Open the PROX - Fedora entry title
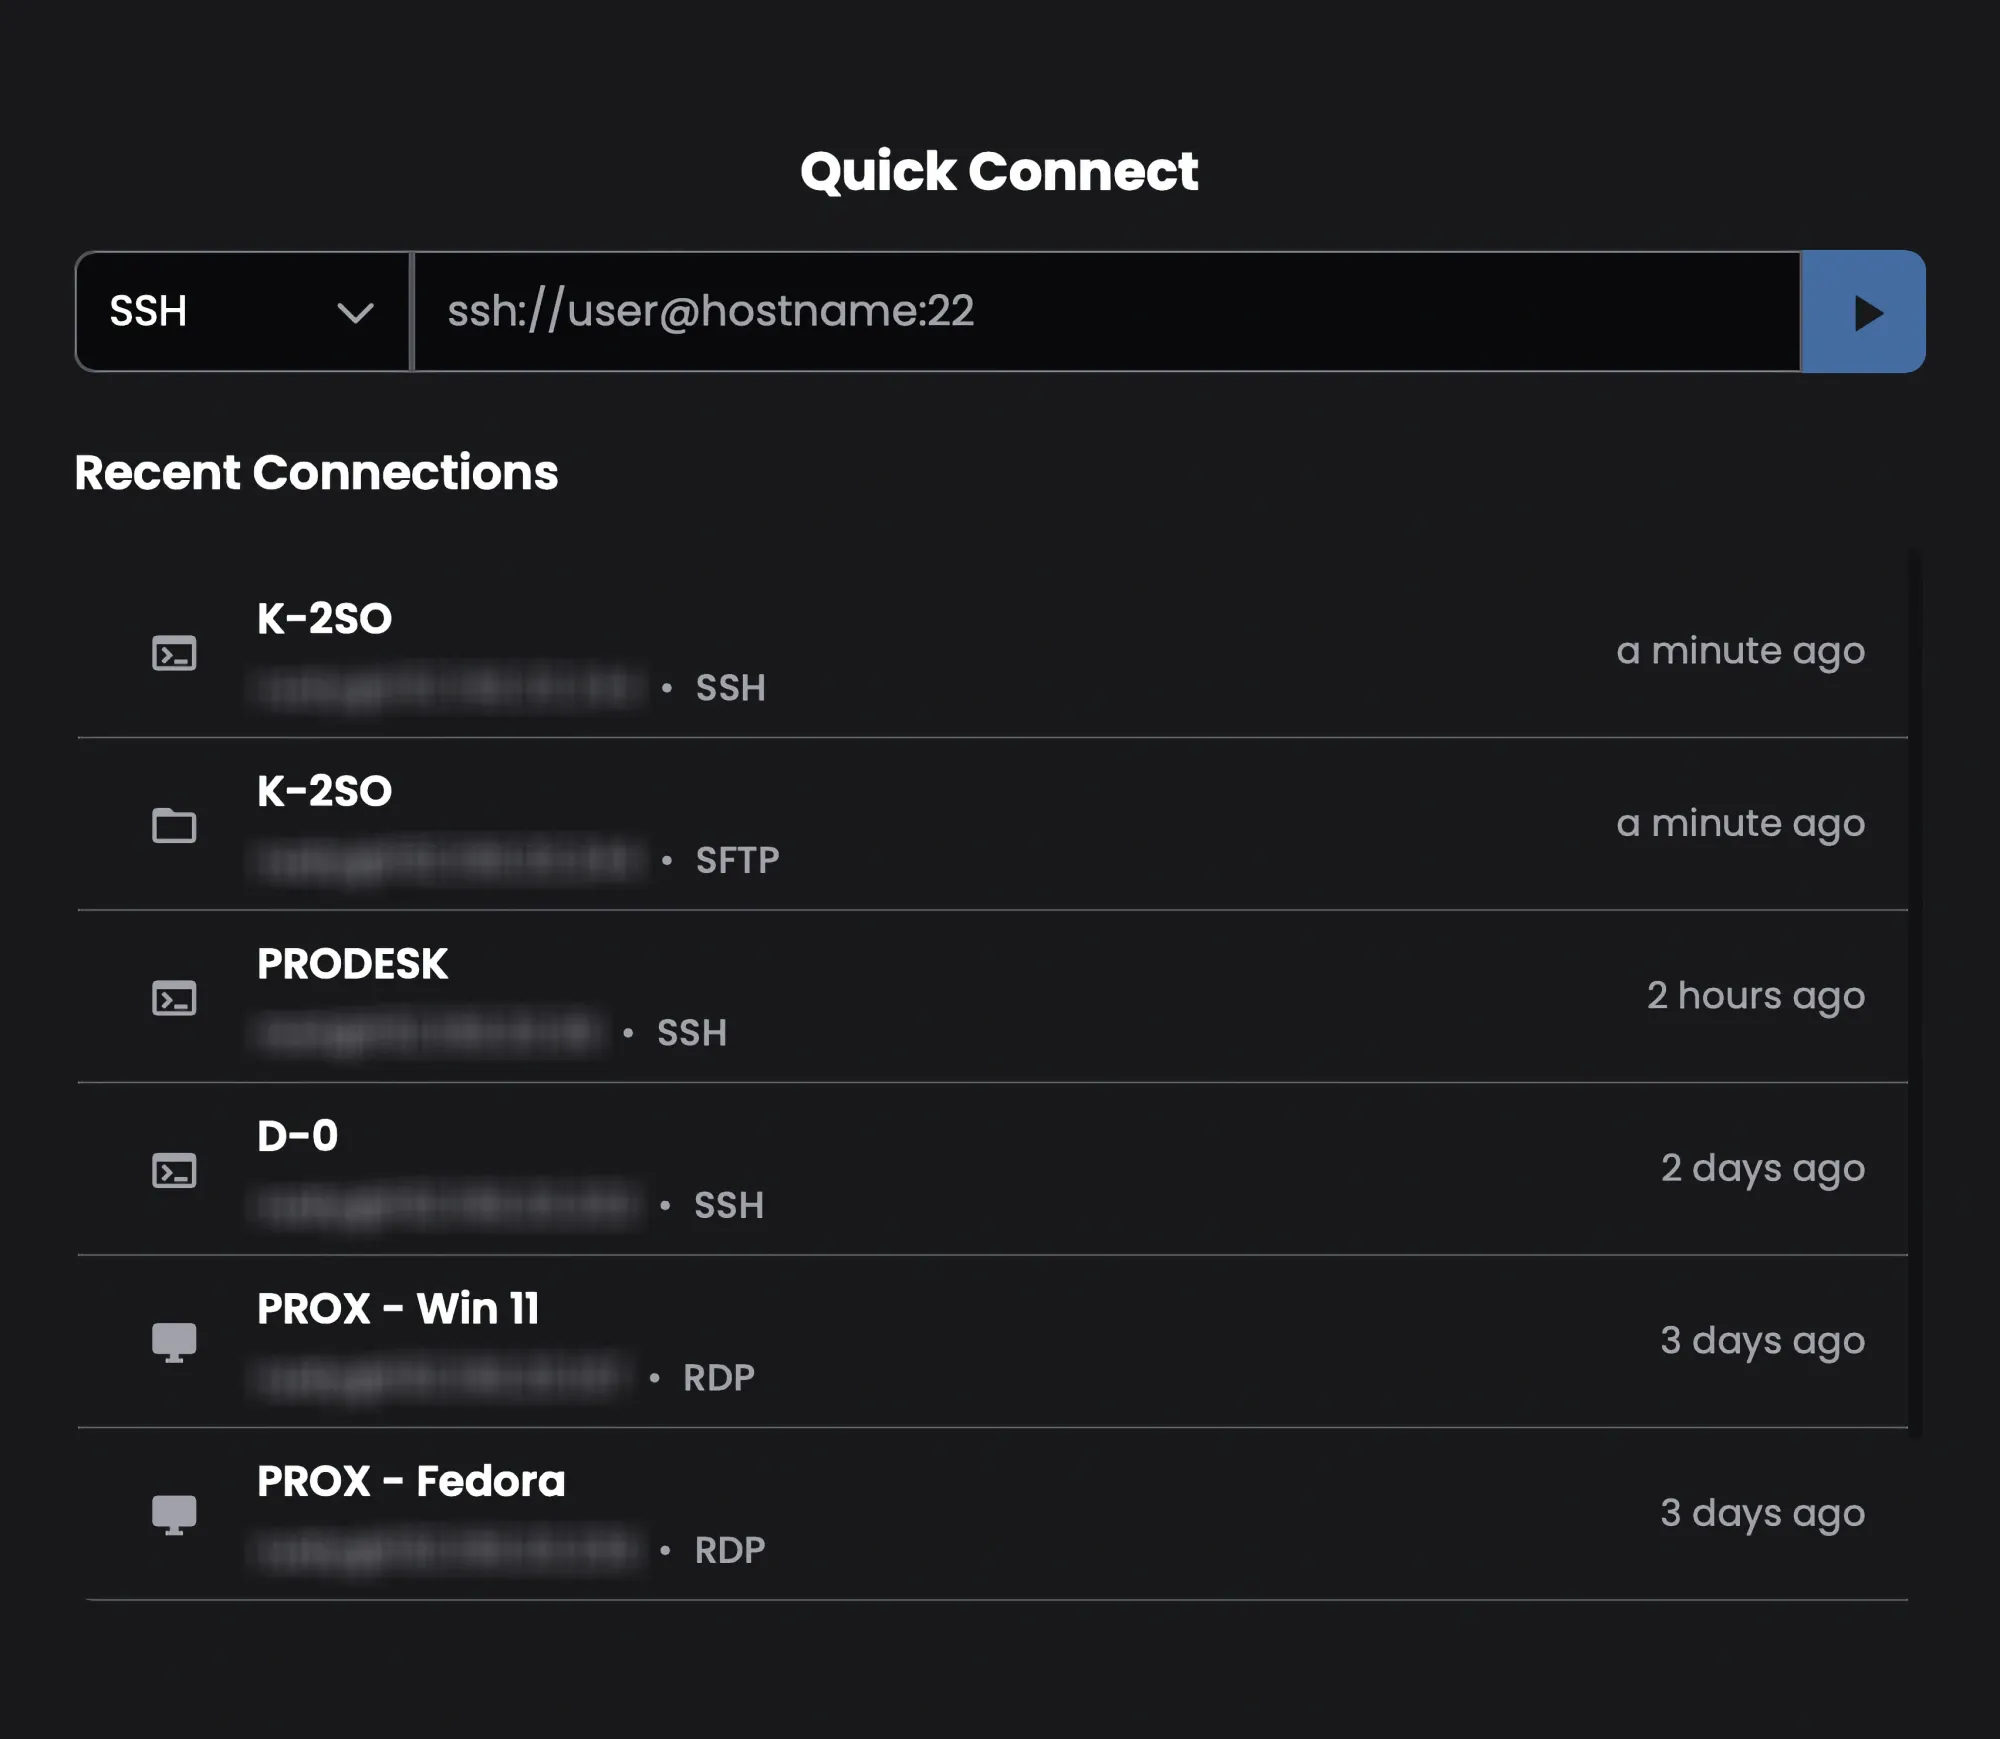The width and height of the screenshot is (2000, 1739). pos(411,1481)
